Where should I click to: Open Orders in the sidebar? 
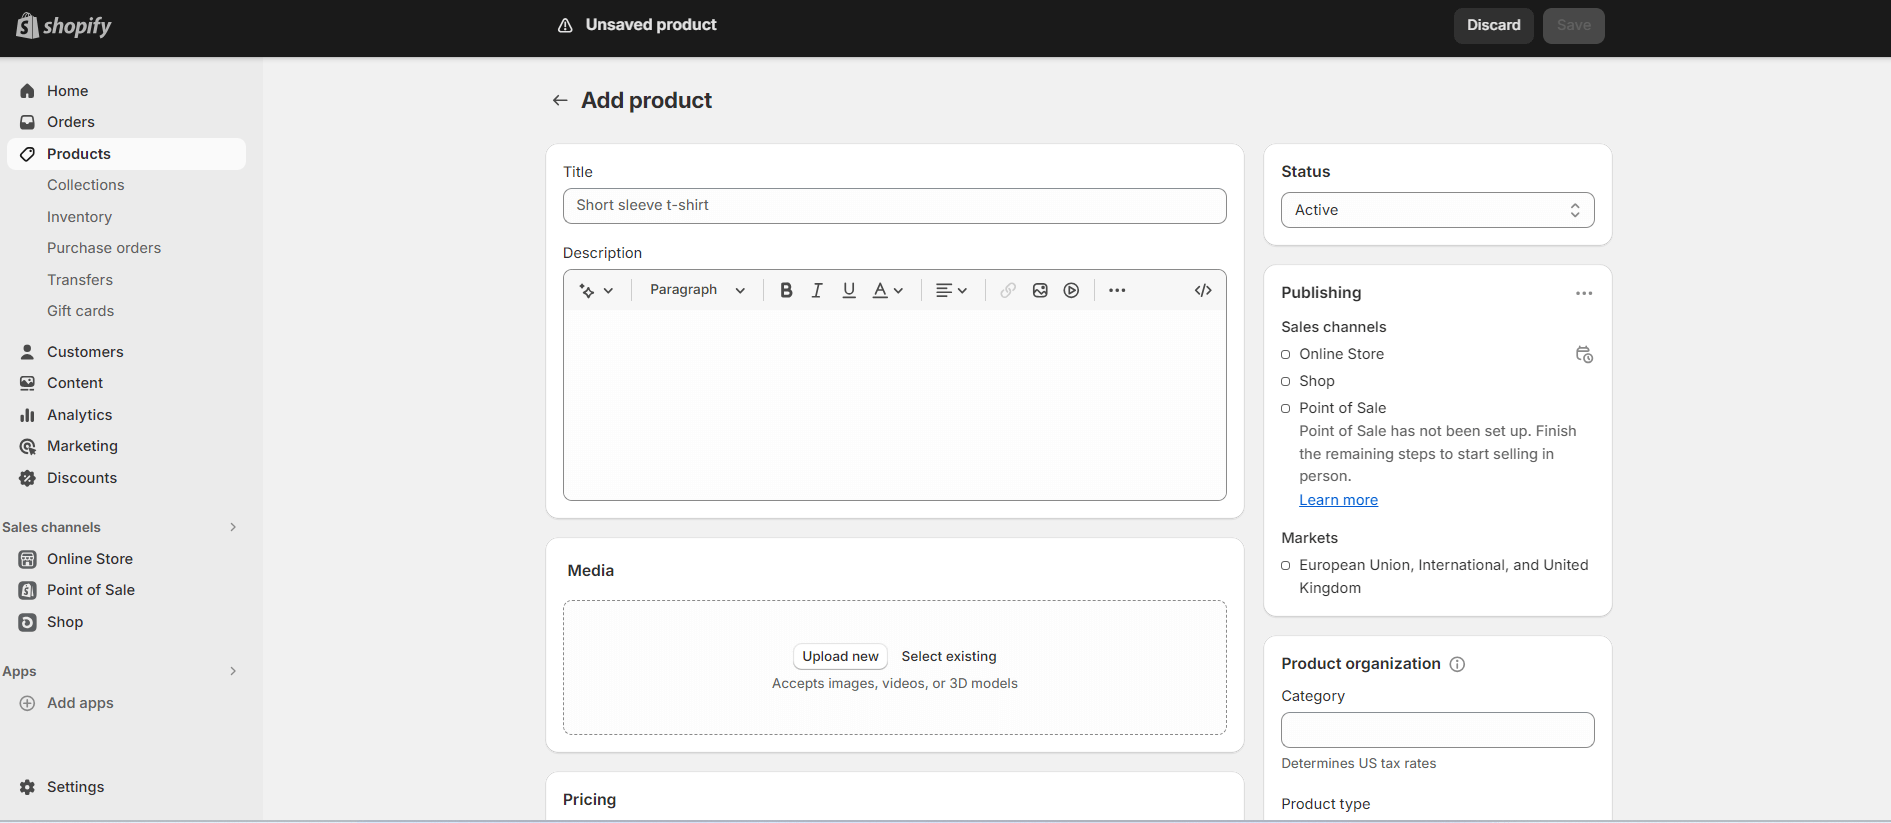tap(71, 122)
